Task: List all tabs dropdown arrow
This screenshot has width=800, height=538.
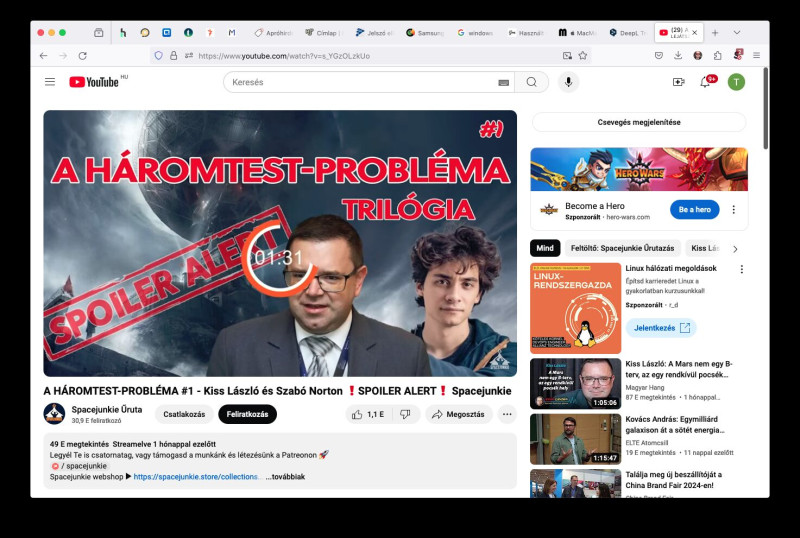Action: [x=737, y=33]
